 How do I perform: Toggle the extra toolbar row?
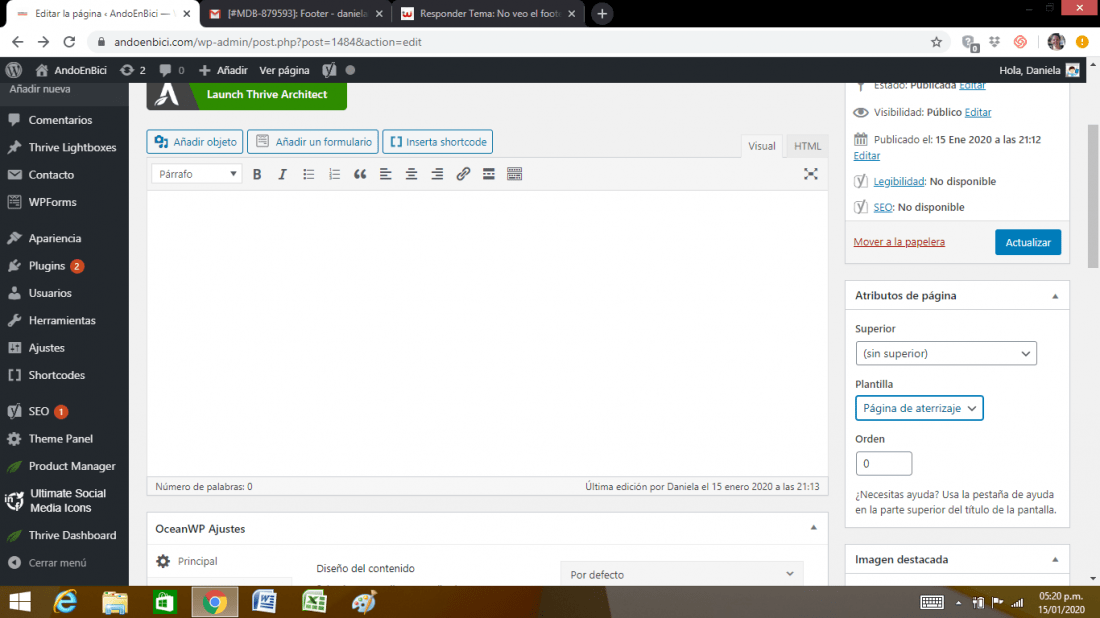(x=514, y=174)
